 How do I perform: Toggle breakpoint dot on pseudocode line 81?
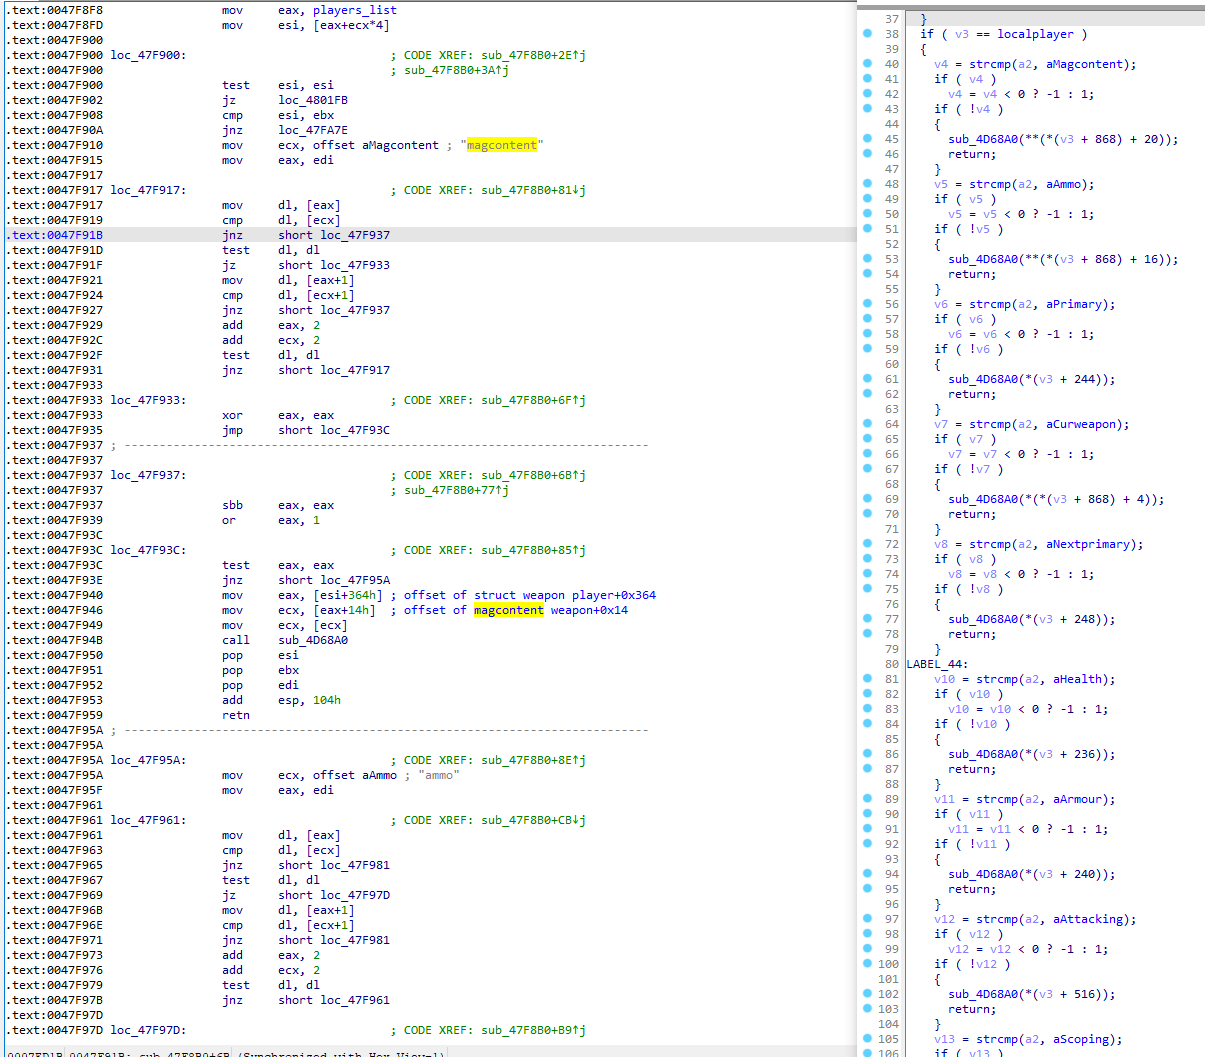click(867, 679)
